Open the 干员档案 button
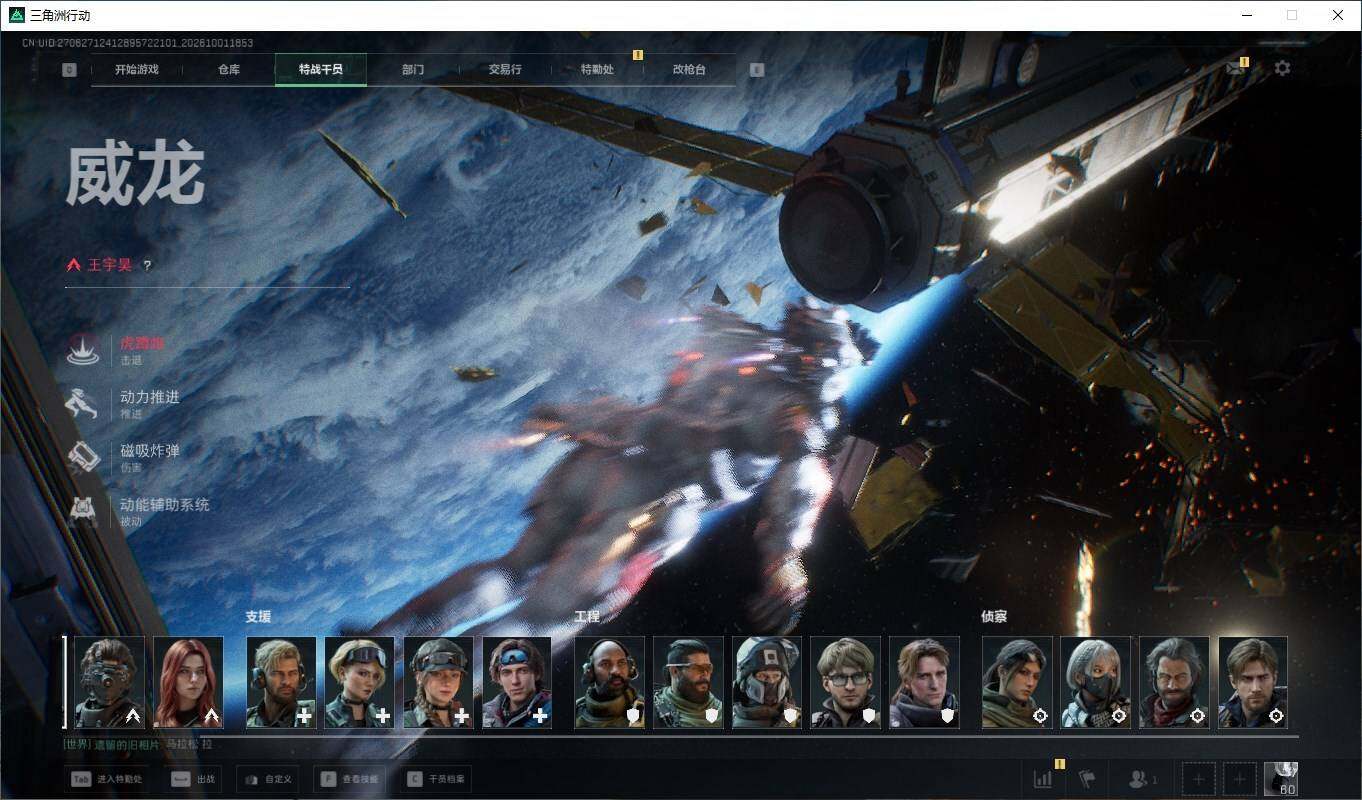The width and height of the screenshot is (1362, 800). click(x=436, y=779)
